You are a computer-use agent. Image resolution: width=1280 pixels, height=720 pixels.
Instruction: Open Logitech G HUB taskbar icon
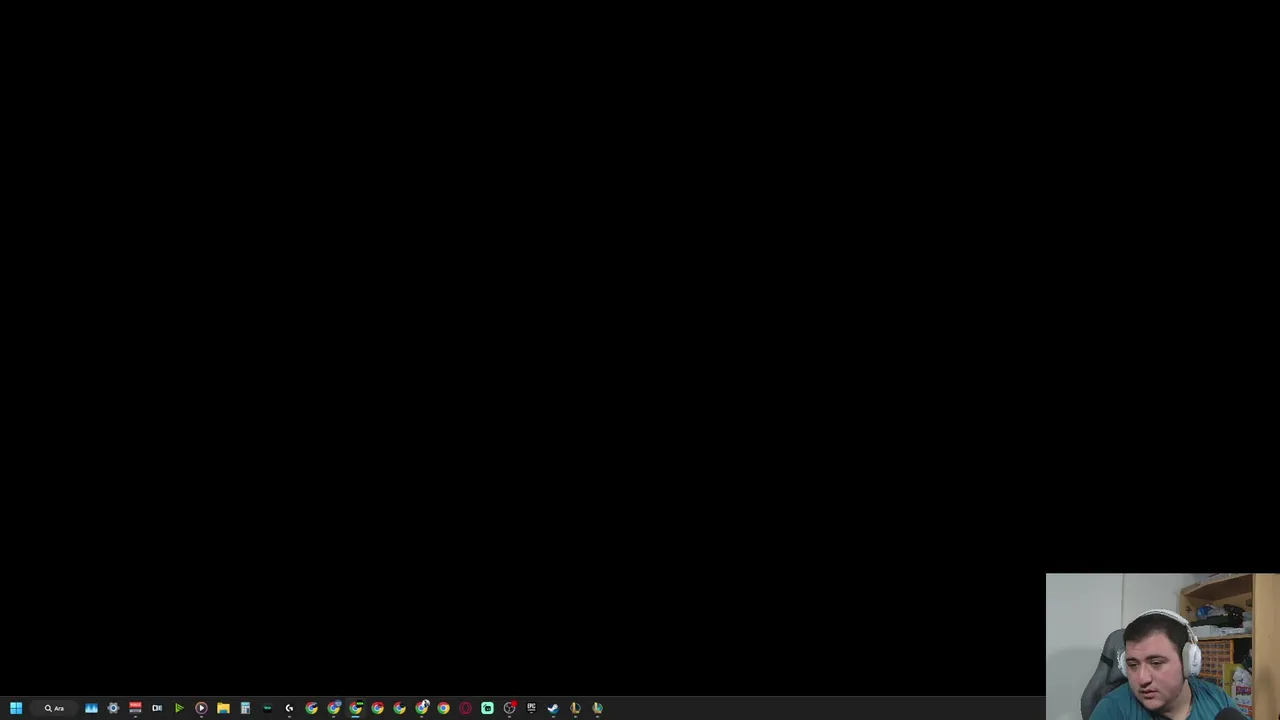289,708
